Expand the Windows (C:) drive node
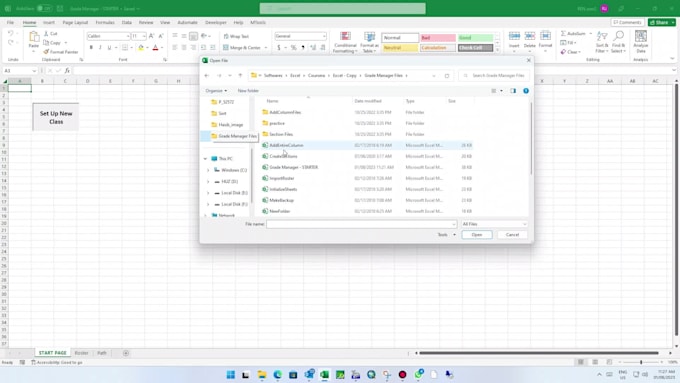Viewport: 680px width, 383px height. 208,170
